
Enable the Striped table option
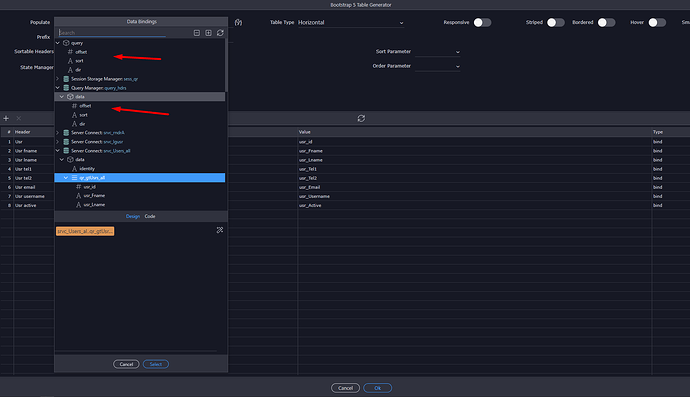pos(556,22)
